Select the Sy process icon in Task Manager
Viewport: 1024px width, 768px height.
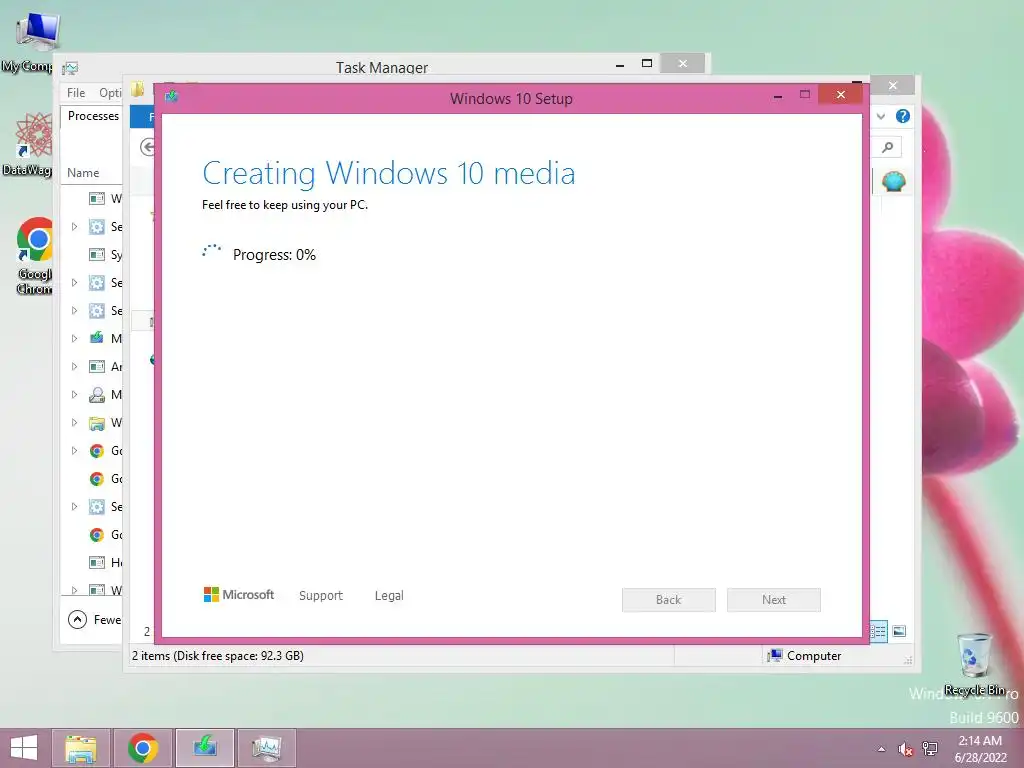coord(97,255)
